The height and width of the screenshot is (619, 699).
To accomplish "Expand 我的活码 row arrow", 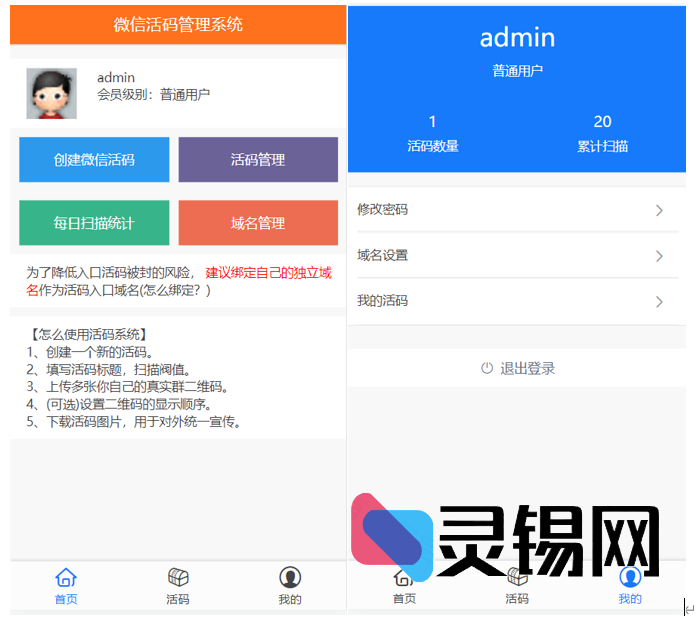I will [659, 301].
